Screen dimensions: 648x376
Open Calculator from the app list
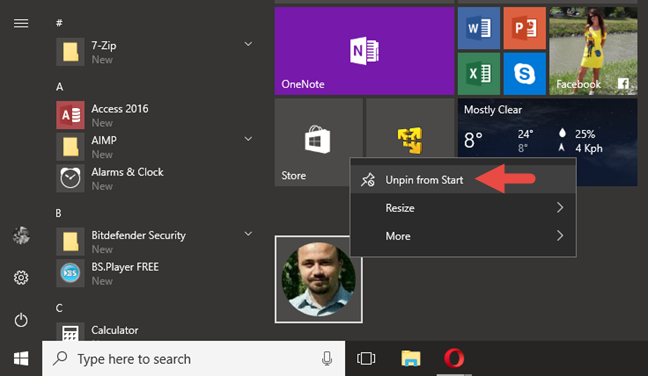coord(156,332)
